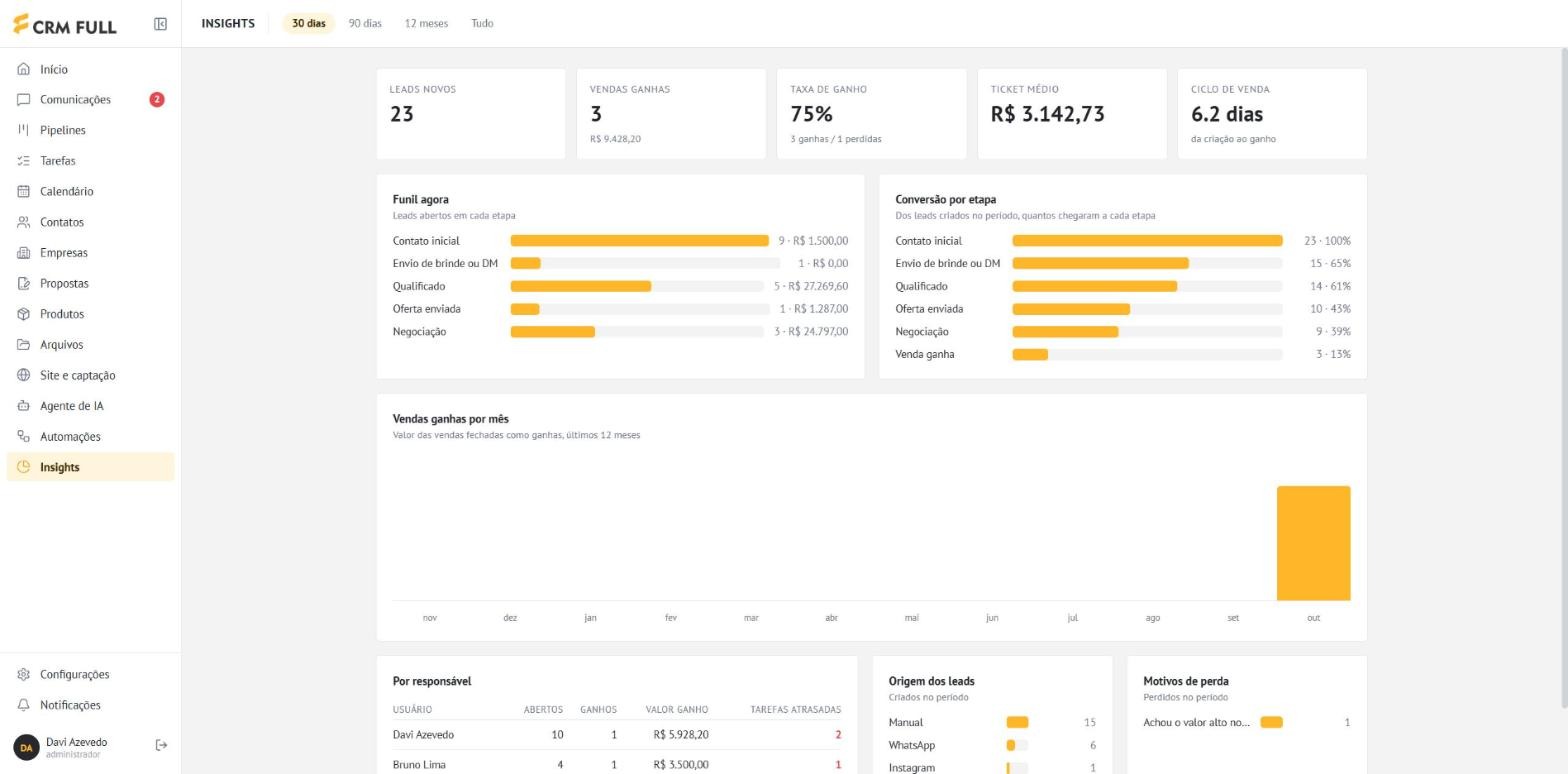Open Comunicações via its chat icon

(x=24, y=100)
